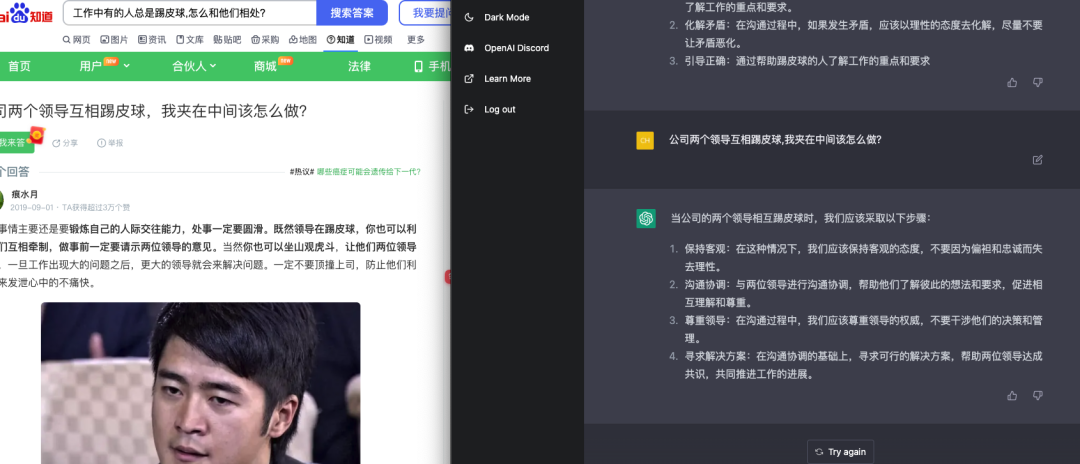Click the 我要提问 ask button

(x=425, y=12)
